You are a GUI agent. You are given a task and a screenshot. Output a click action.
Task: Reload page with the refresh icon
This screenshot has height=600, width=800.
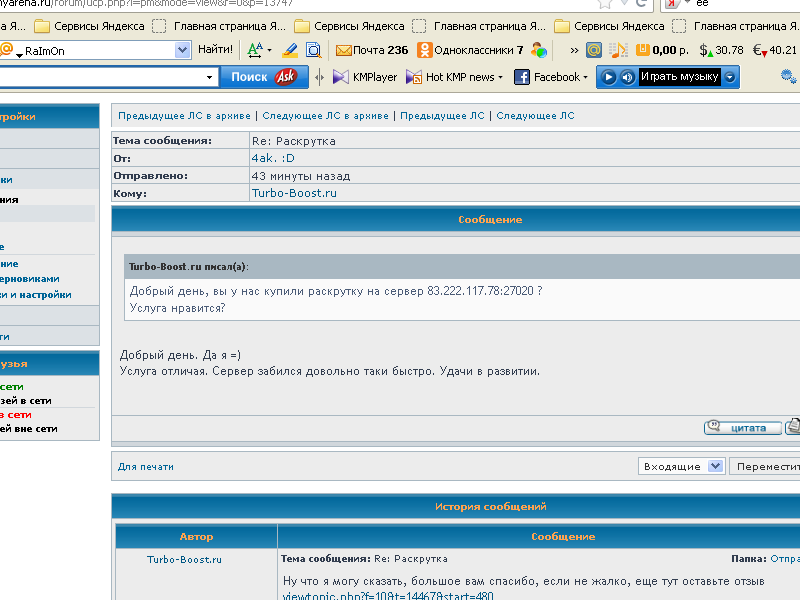coord(641,3)
